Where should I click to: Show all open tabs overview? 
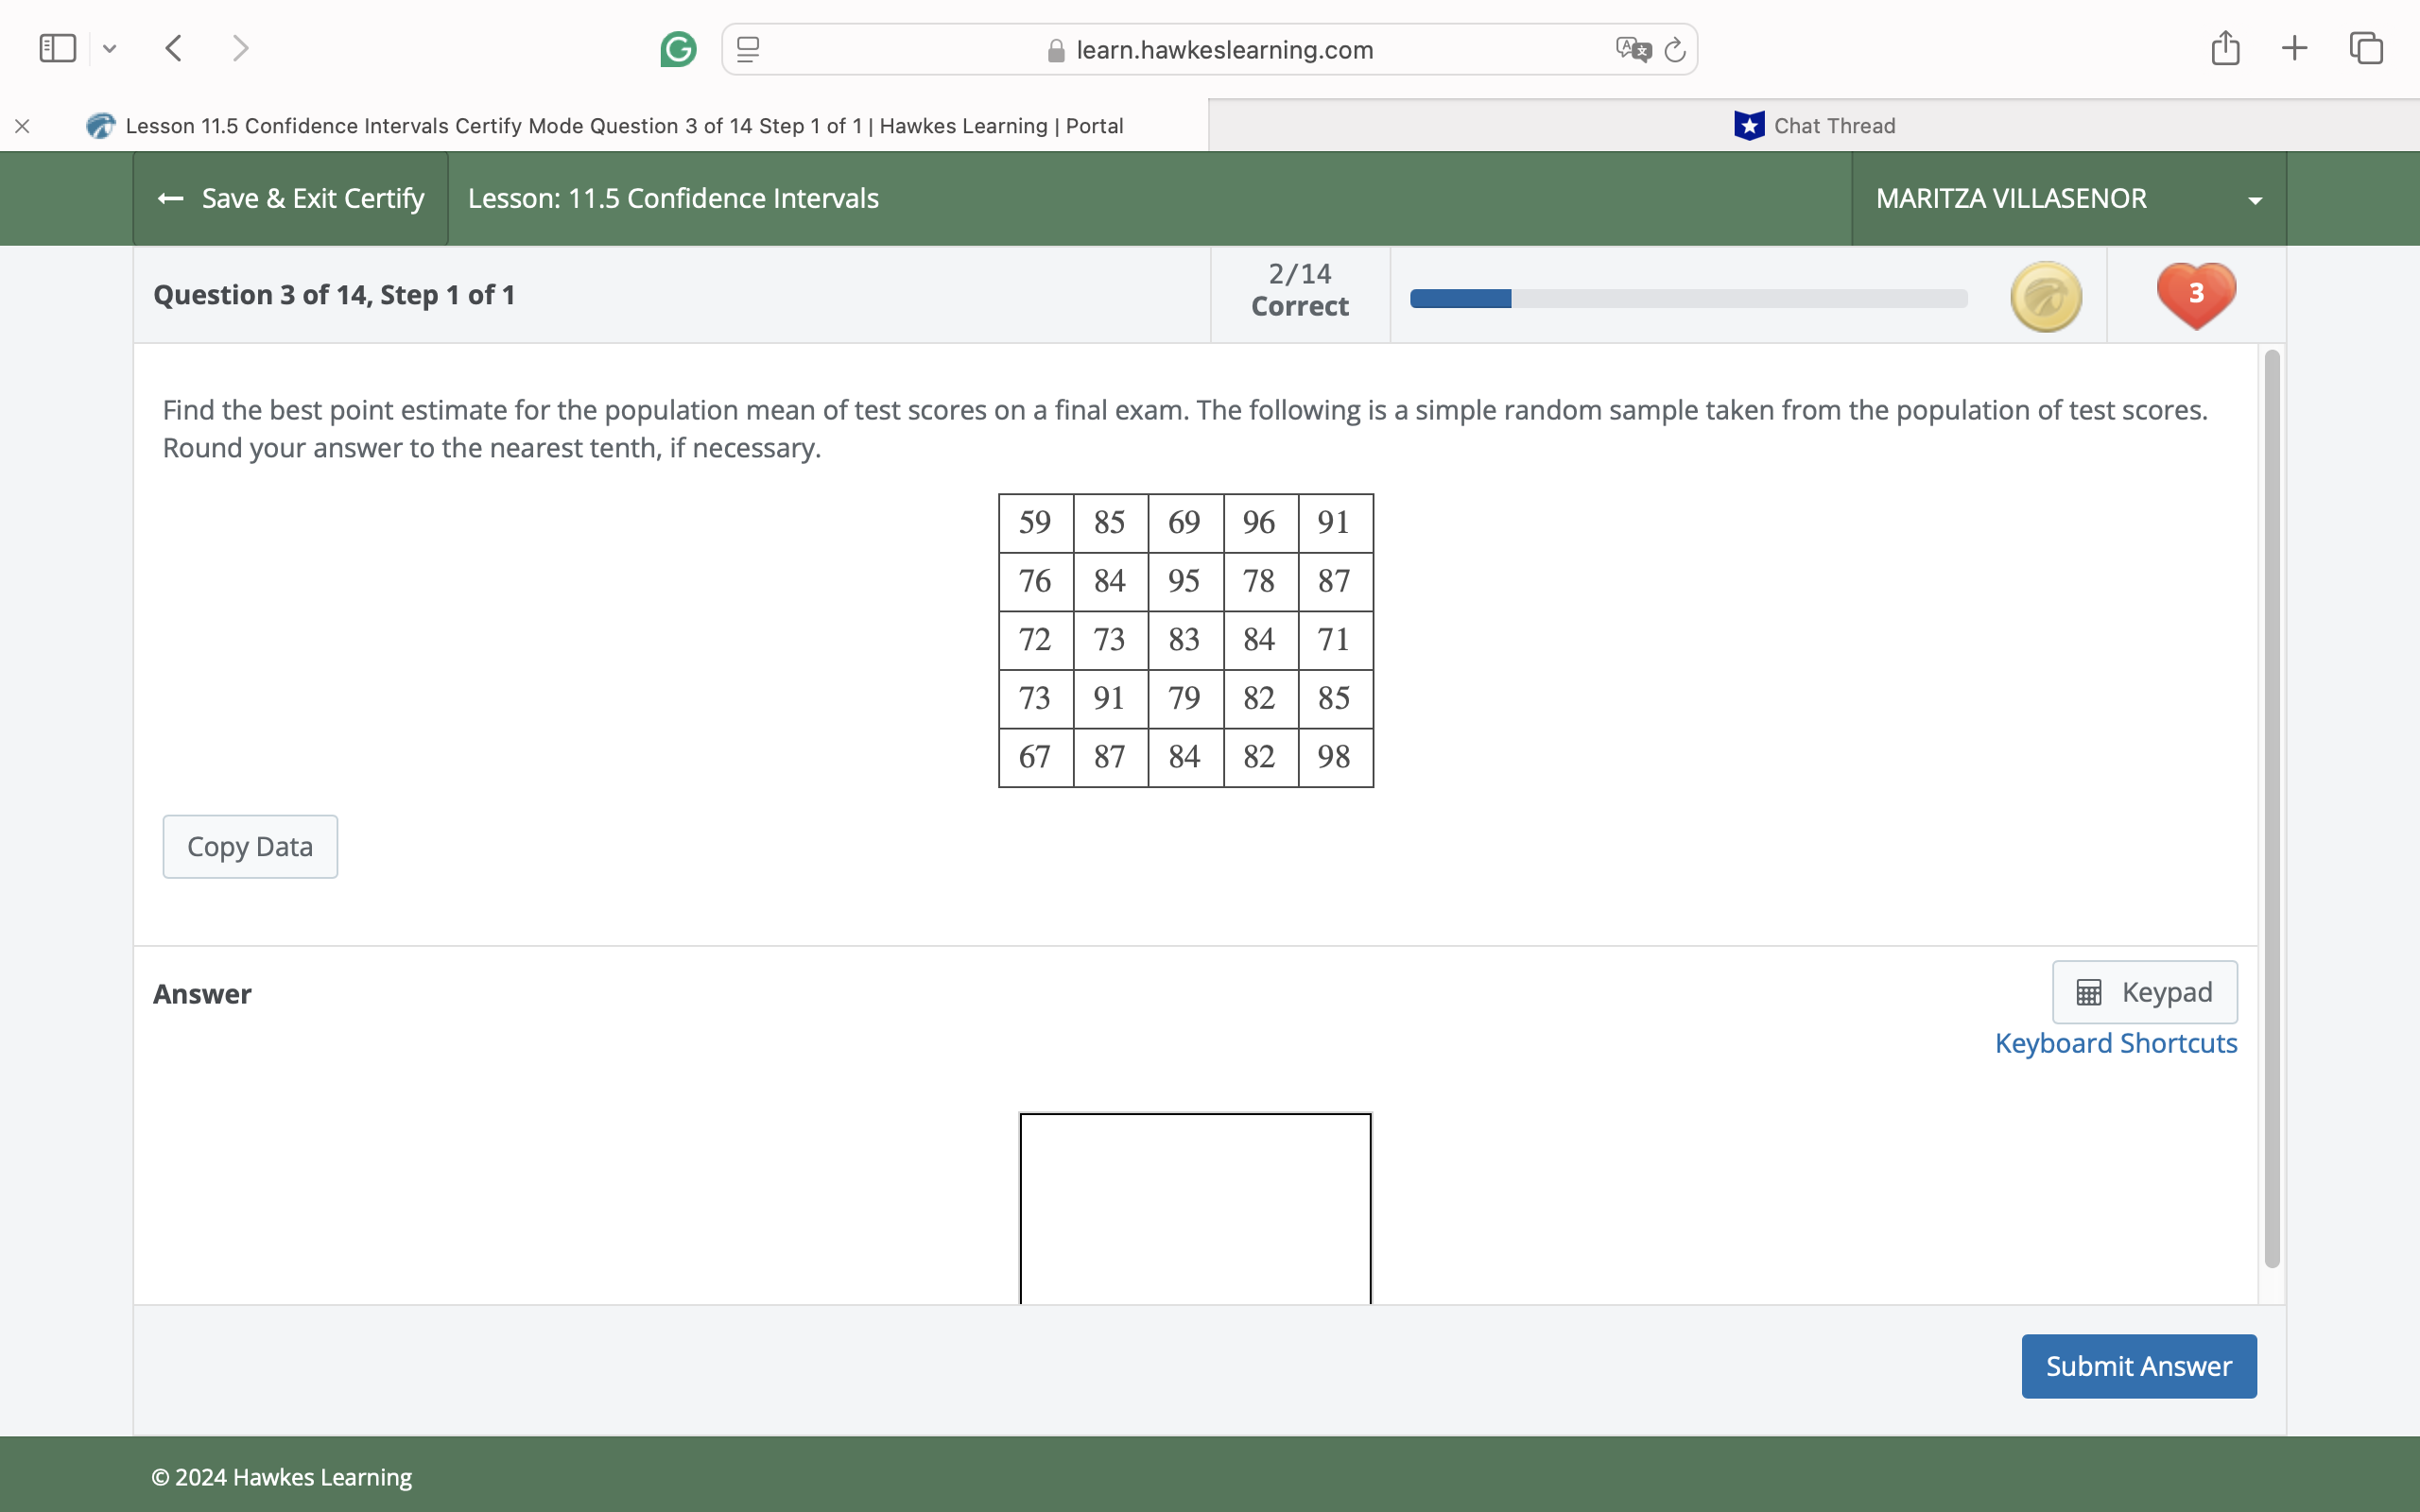tap(2365, 47)
